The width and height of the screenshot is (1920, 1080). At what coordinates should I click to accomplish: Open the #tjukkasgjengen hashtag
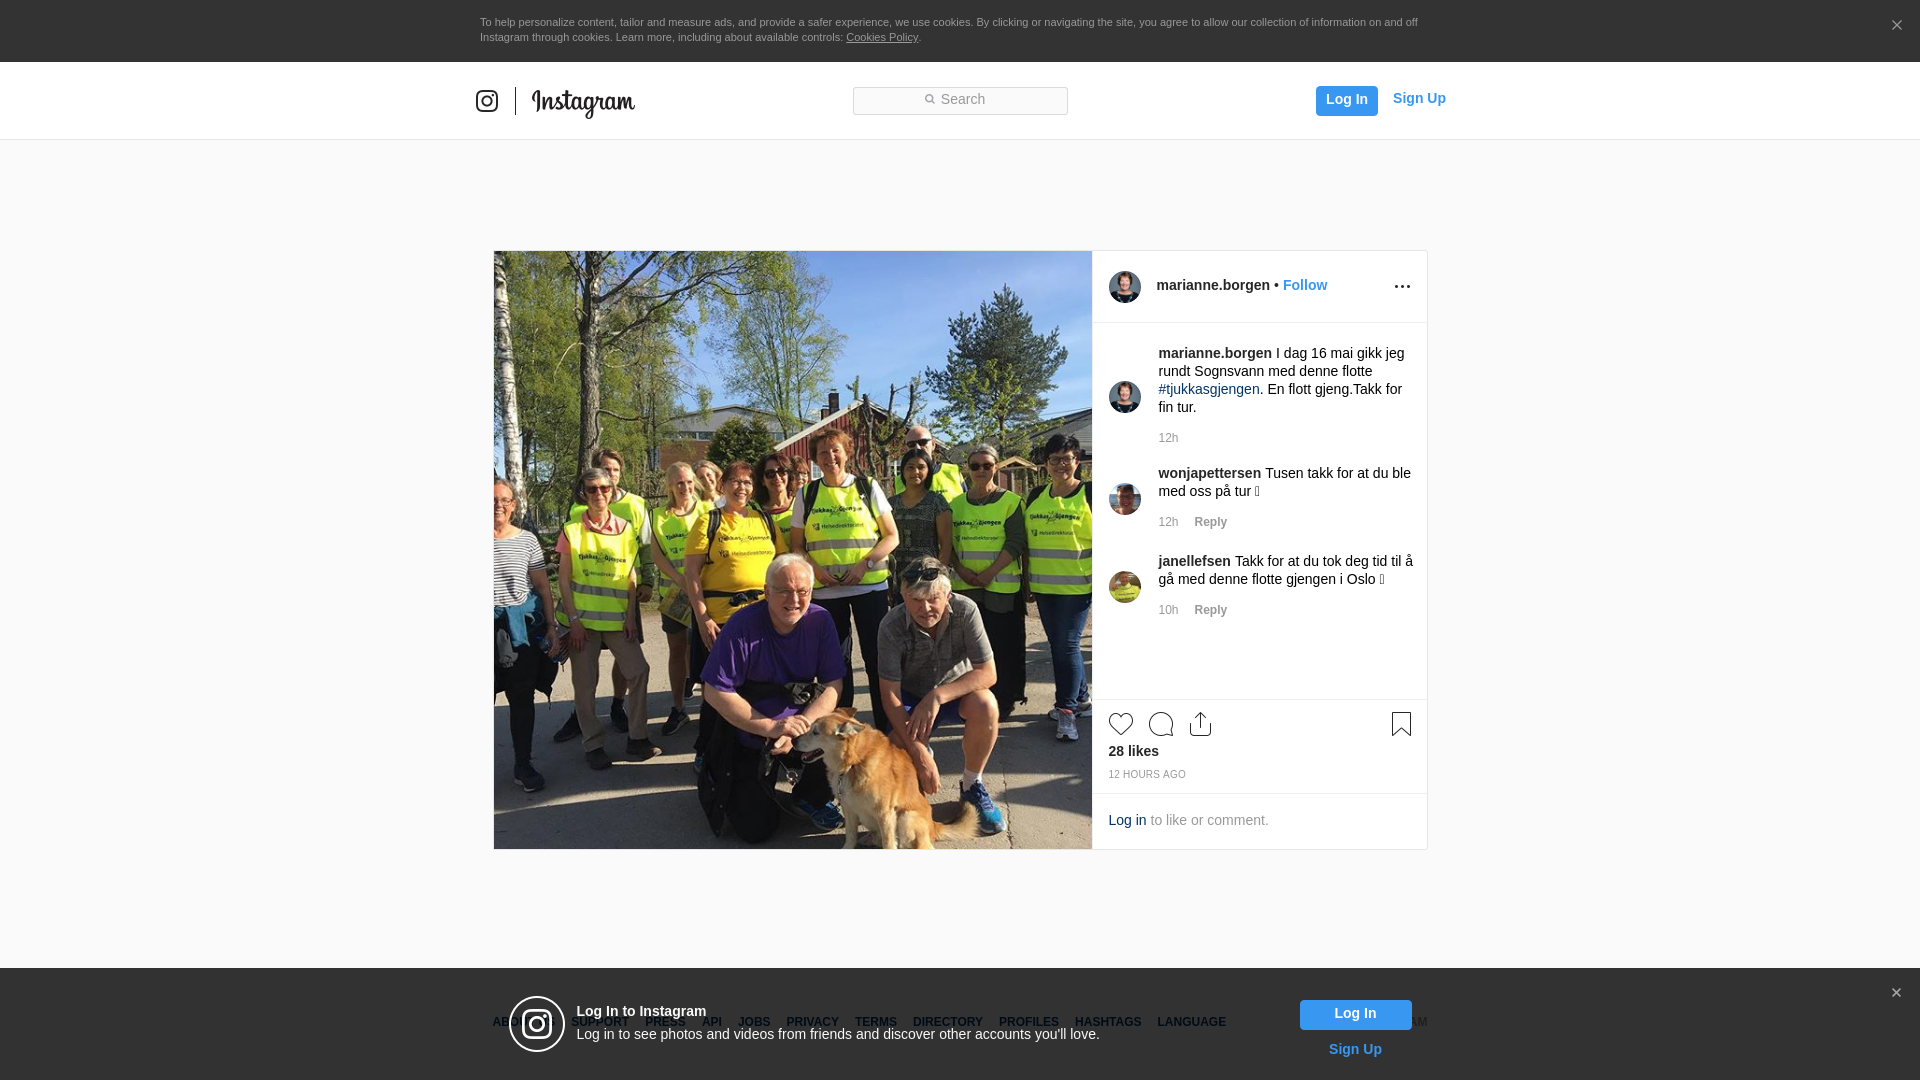(x=1208, y=389)
